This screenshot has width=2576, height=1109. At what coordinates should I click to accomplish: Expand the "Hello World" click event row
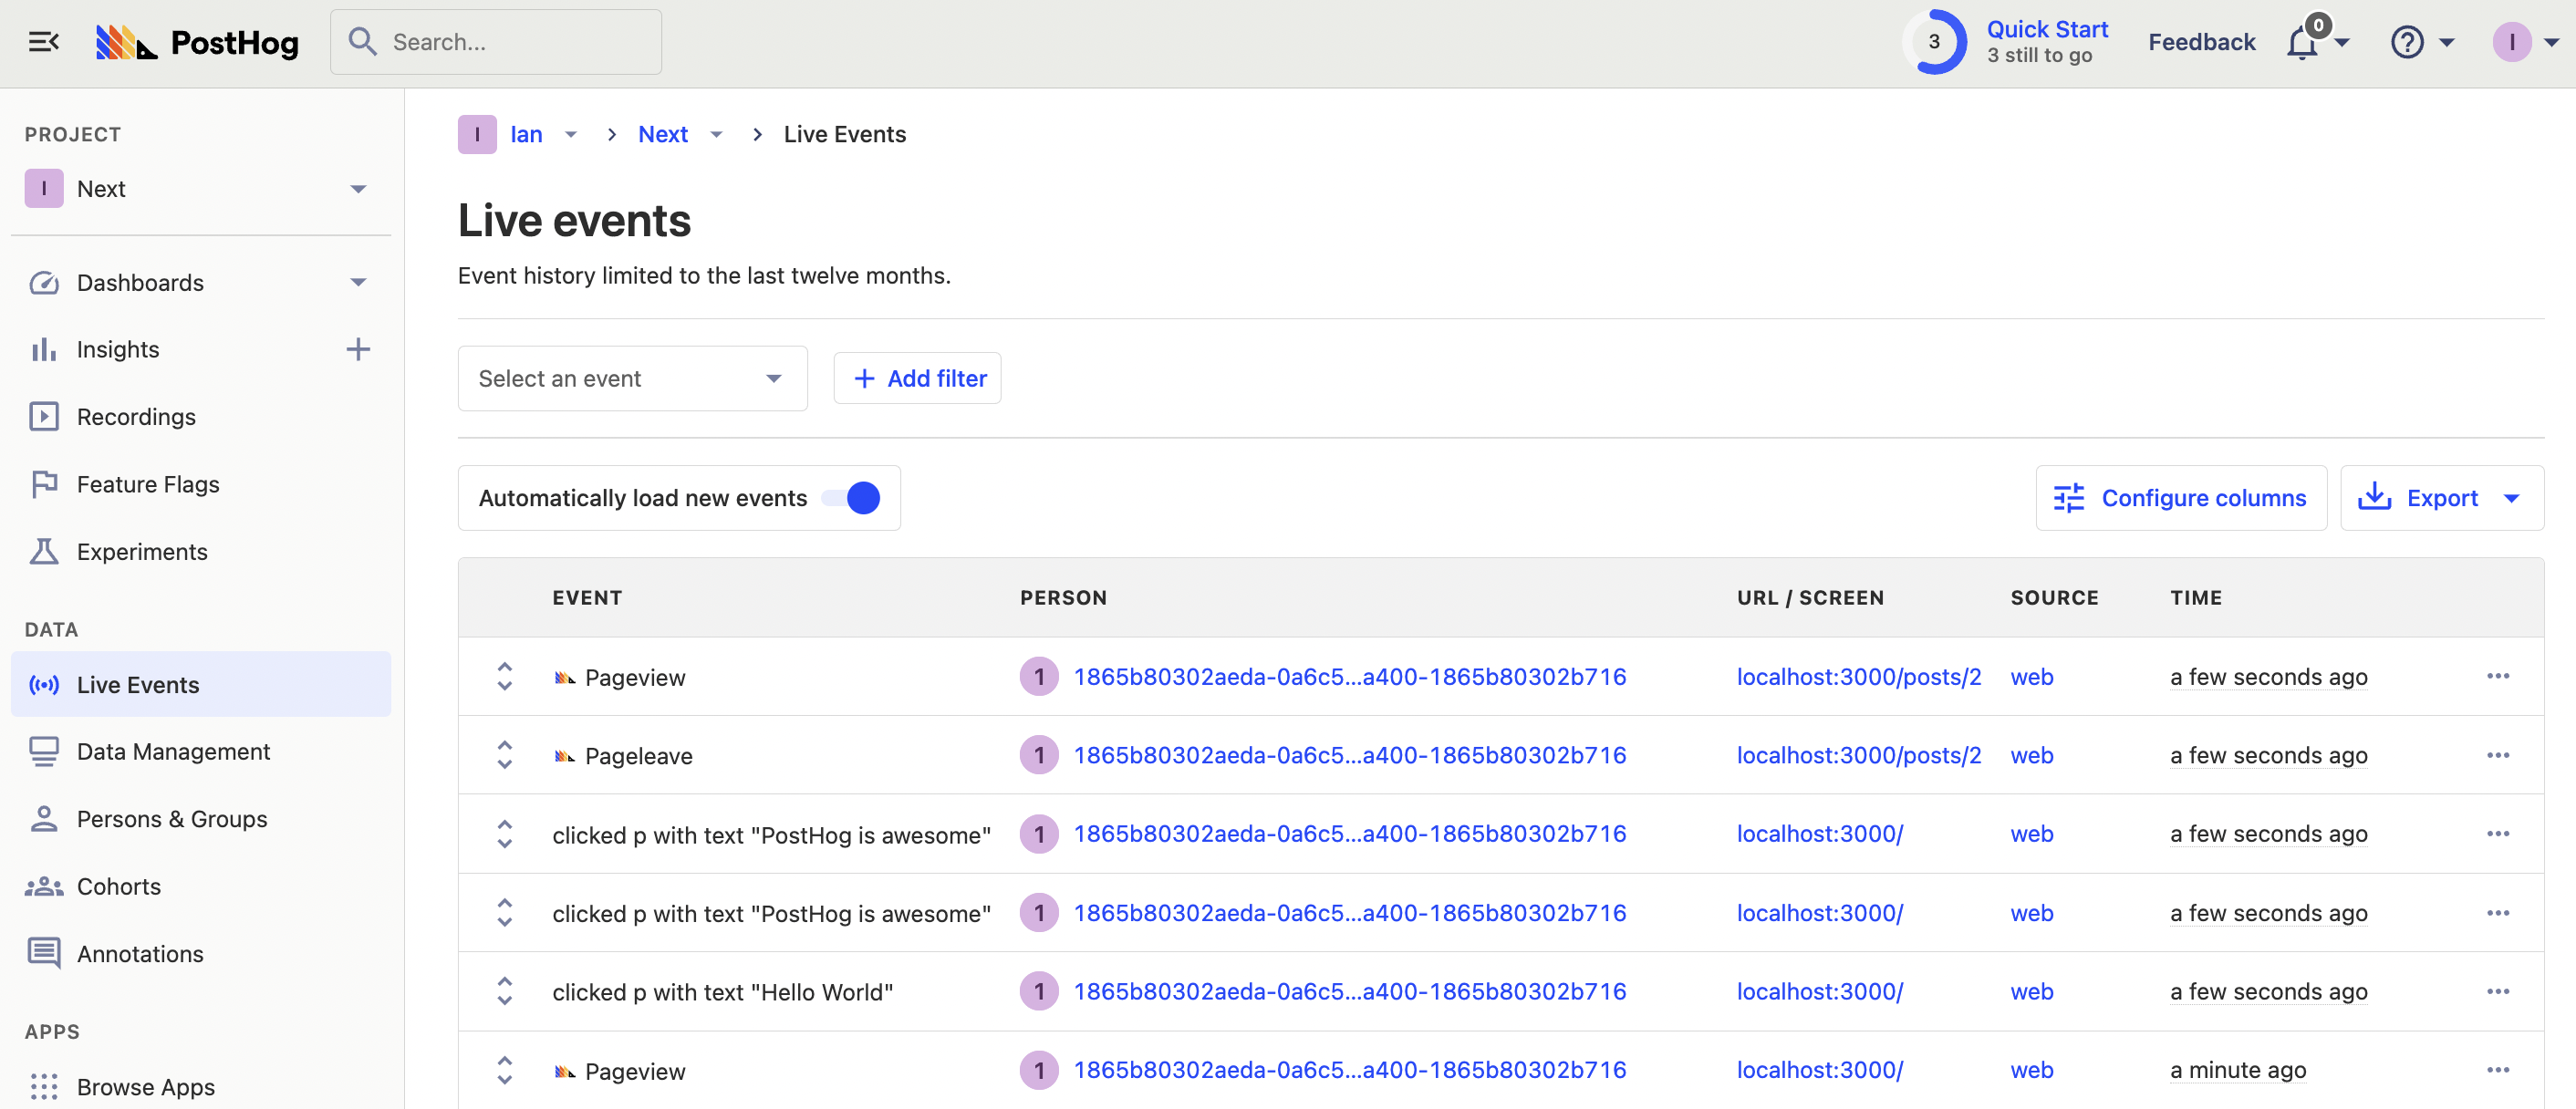(x=505, y=991)
